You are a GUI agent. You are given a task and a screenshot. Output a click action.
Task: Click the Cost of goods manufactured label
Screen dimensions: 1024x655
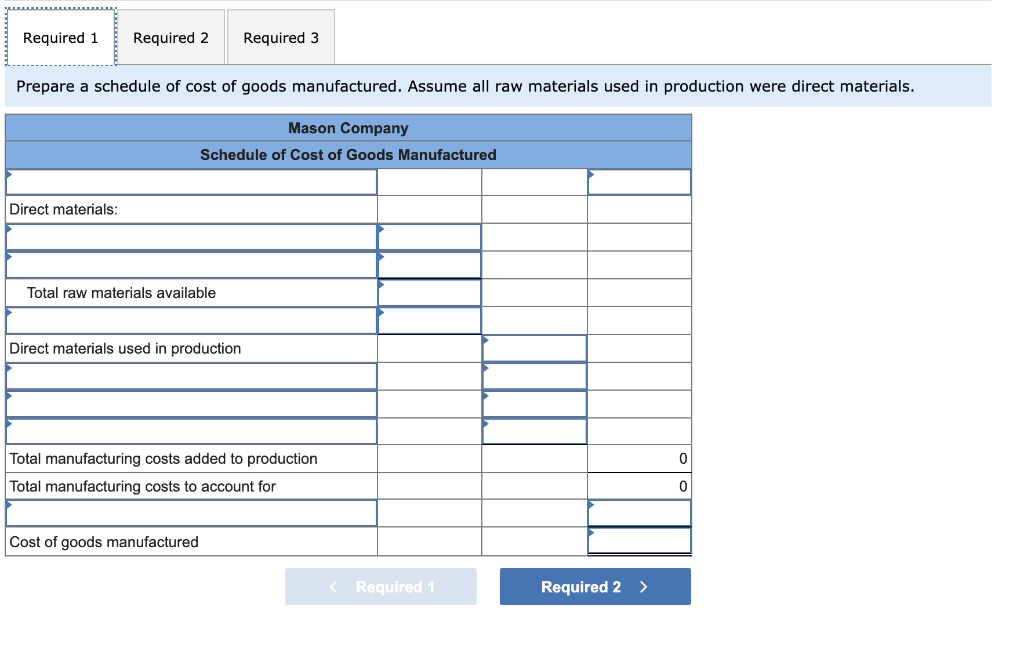click(x=104, y=542)
